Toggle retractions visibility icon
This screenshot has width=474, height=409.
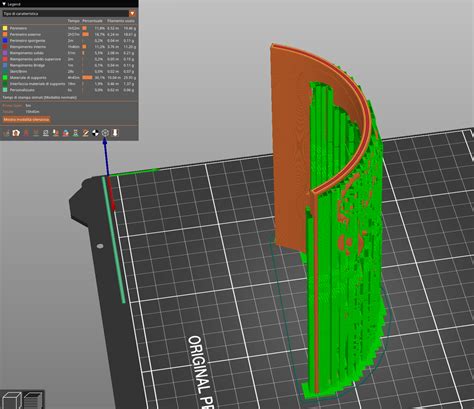click(x=26, y=133)
